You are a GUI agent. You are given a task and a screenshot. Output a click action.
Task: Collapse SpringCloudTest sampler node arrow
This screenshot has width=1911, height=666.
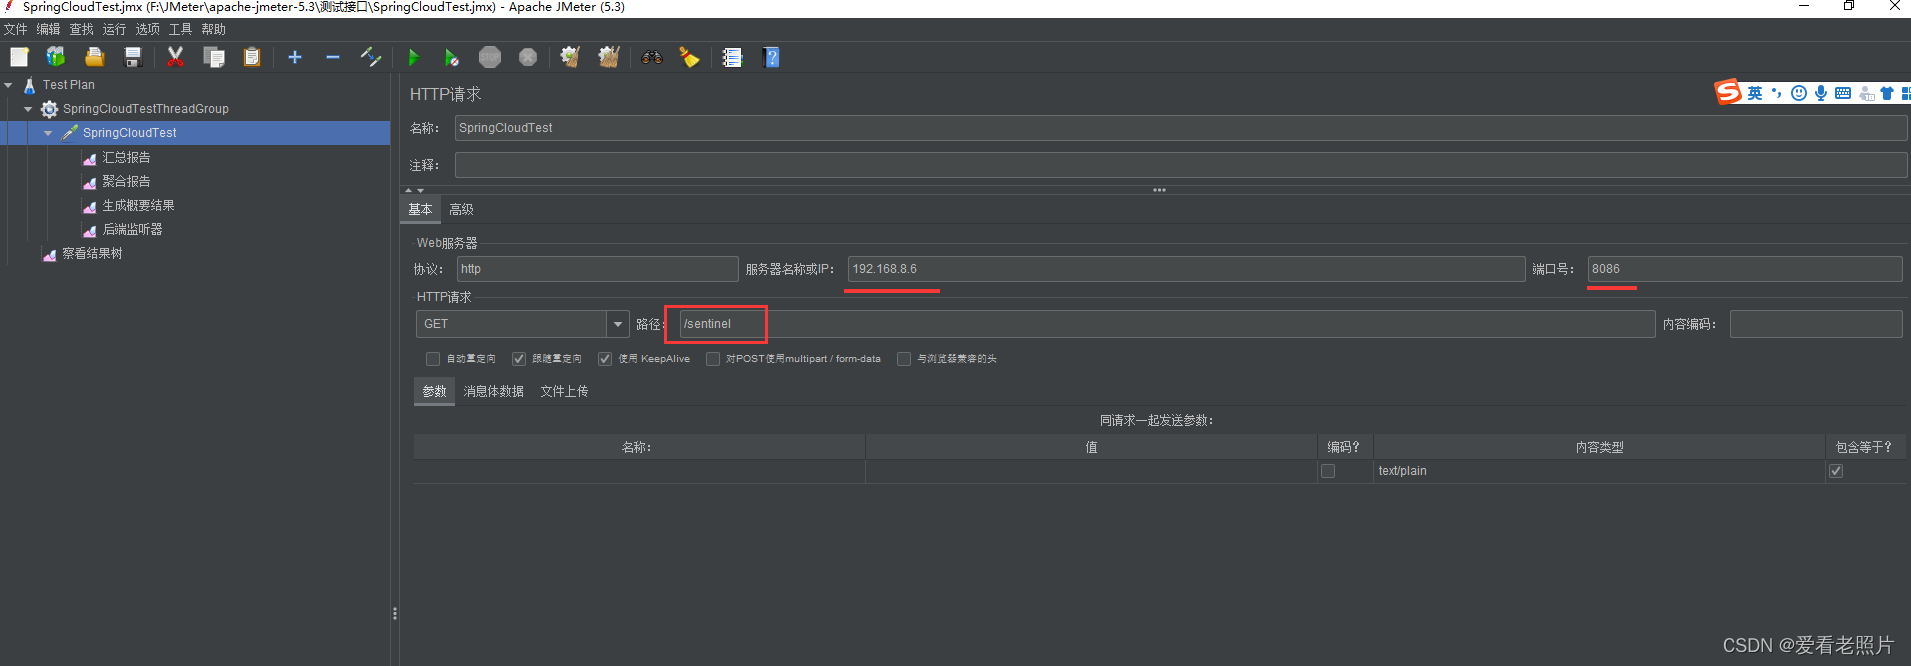click(x=48, y=133)
